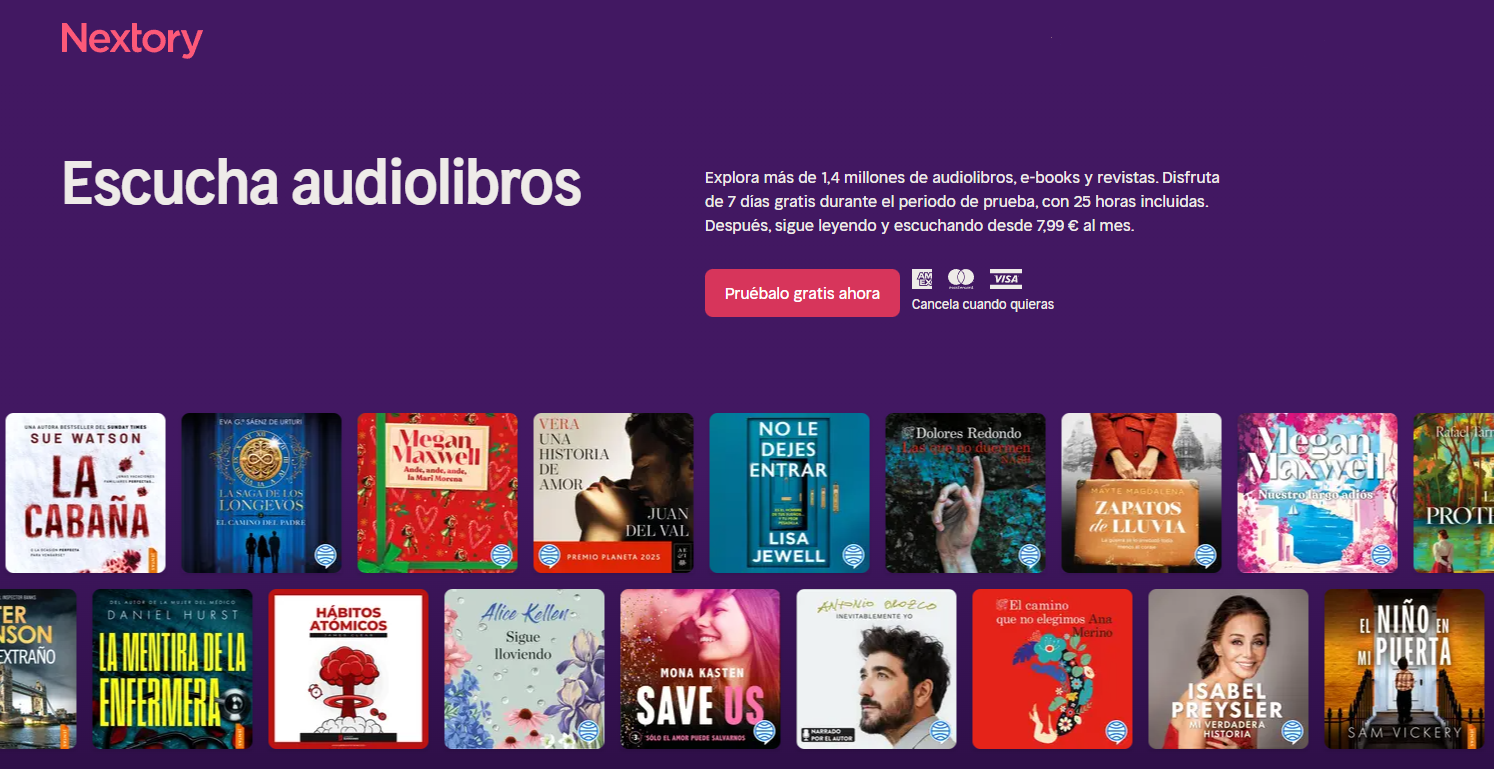Image resolution: width=1494 pixels, height=769 pixels.
Task: Click the American Express card icon
Action: click(922, 279)
